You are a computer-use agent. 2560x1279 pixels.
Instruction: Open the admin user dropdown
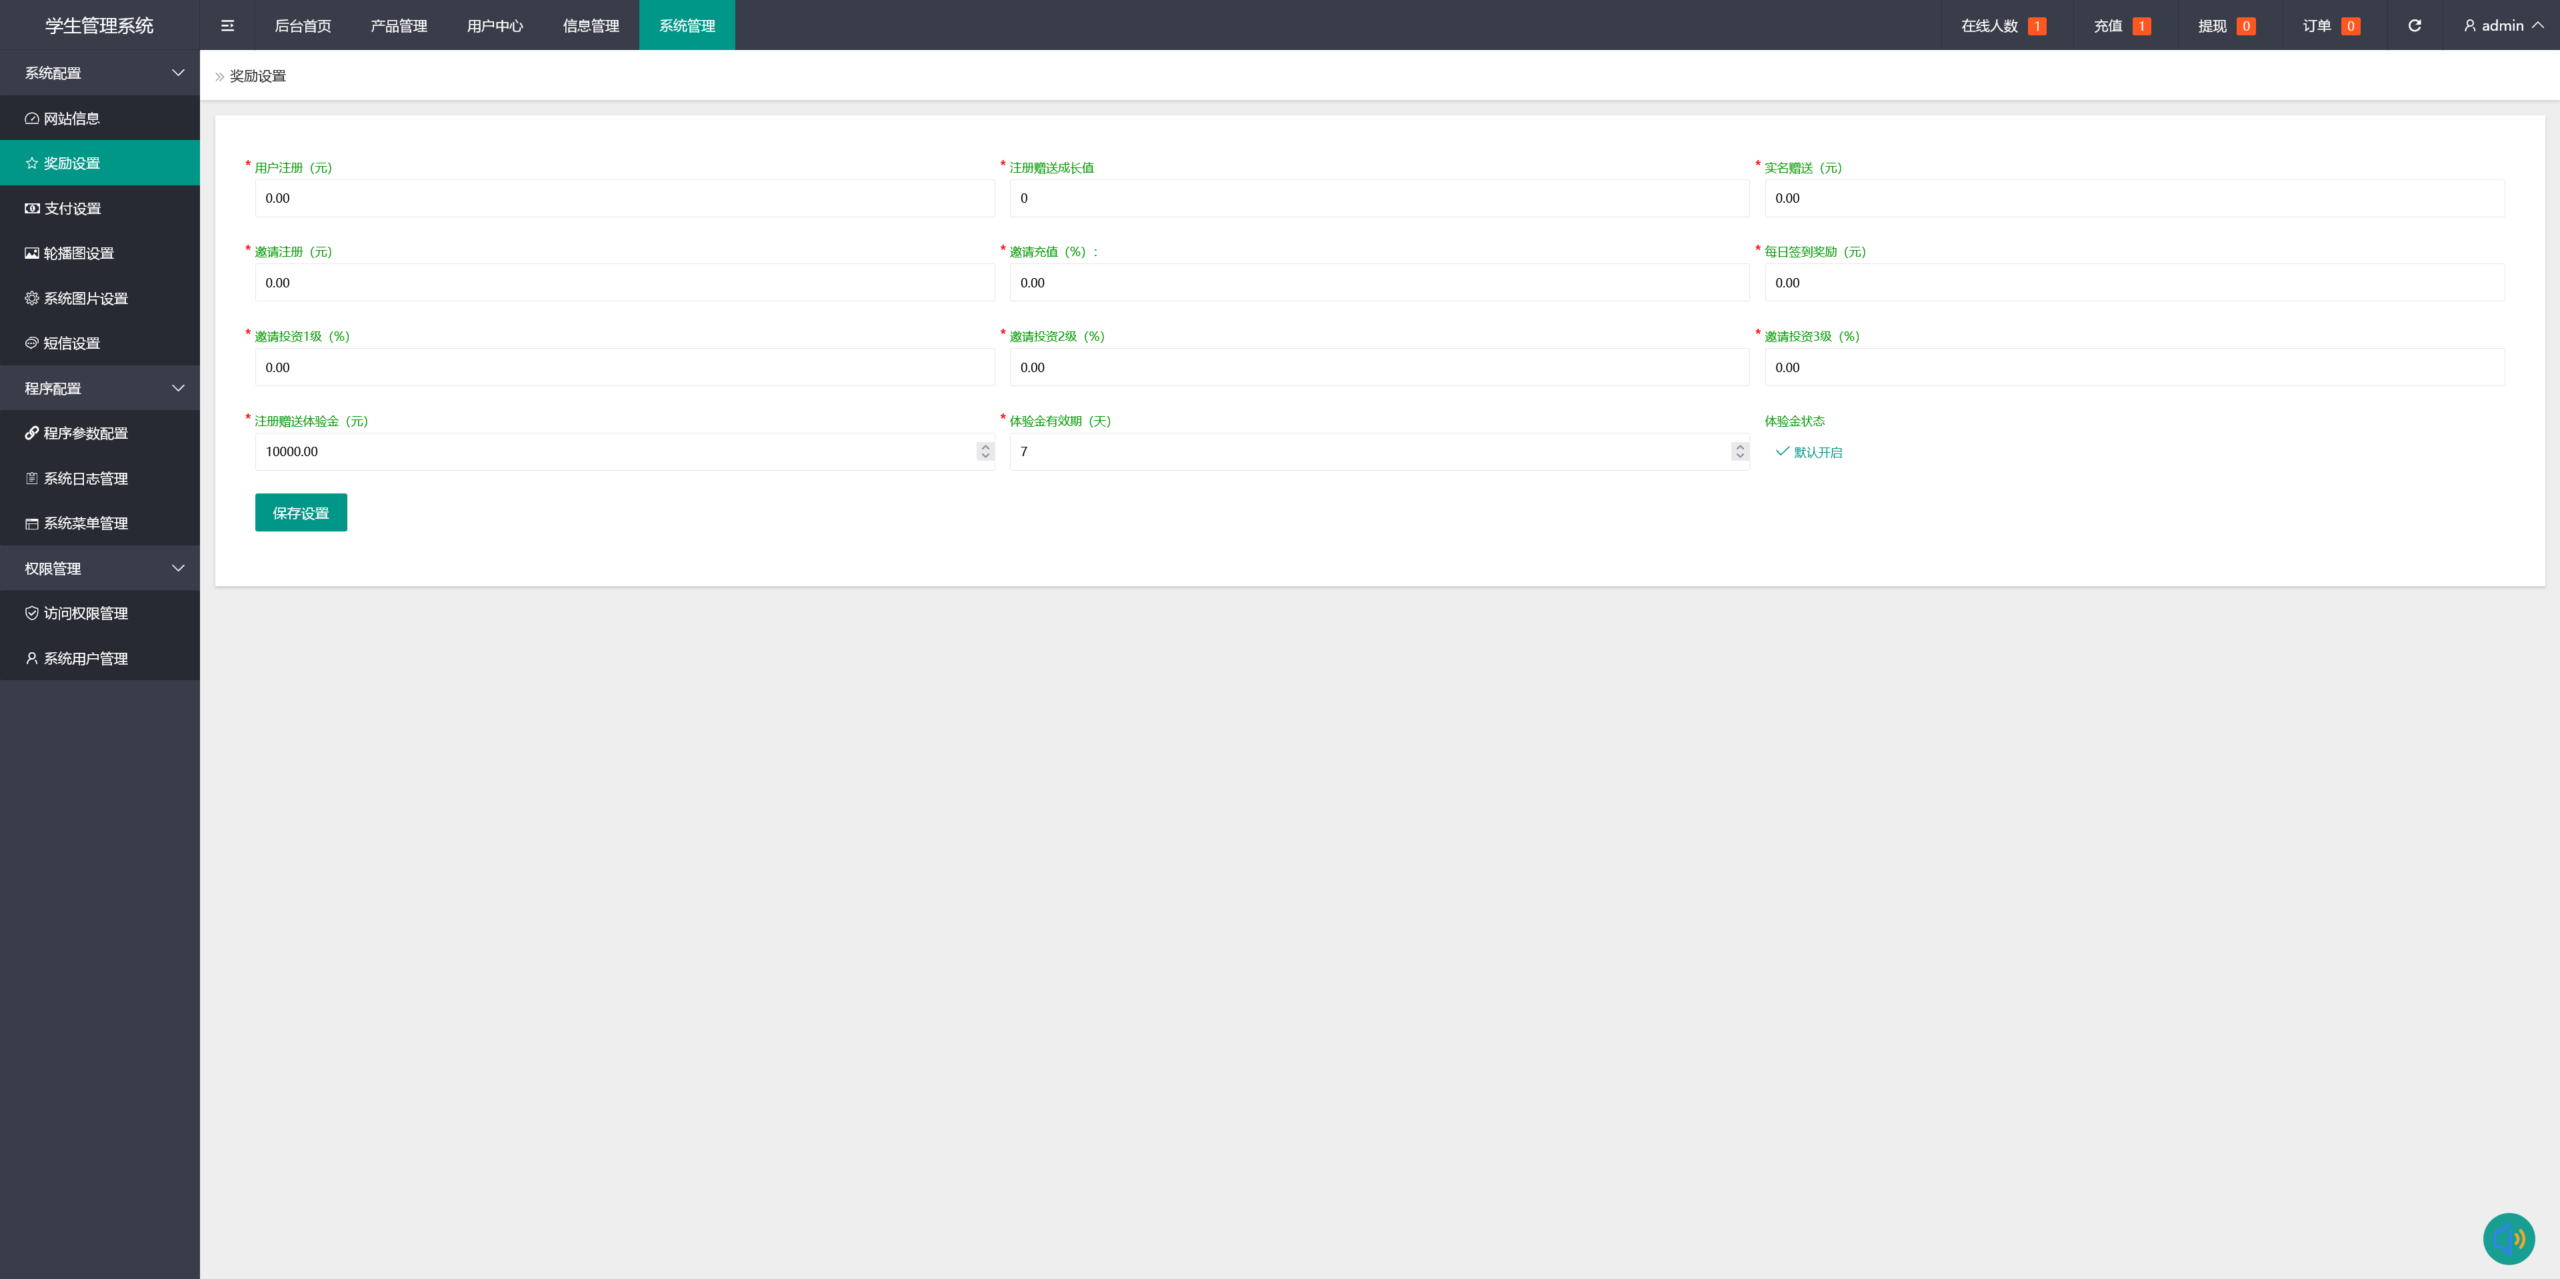point(2503,25)
